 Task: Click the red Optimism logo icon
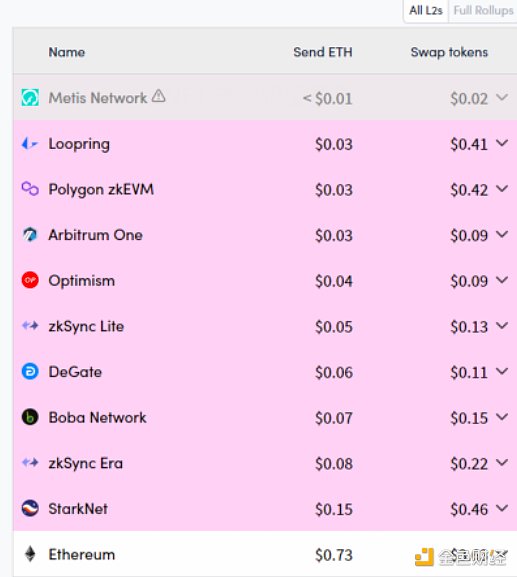[30, 280]
